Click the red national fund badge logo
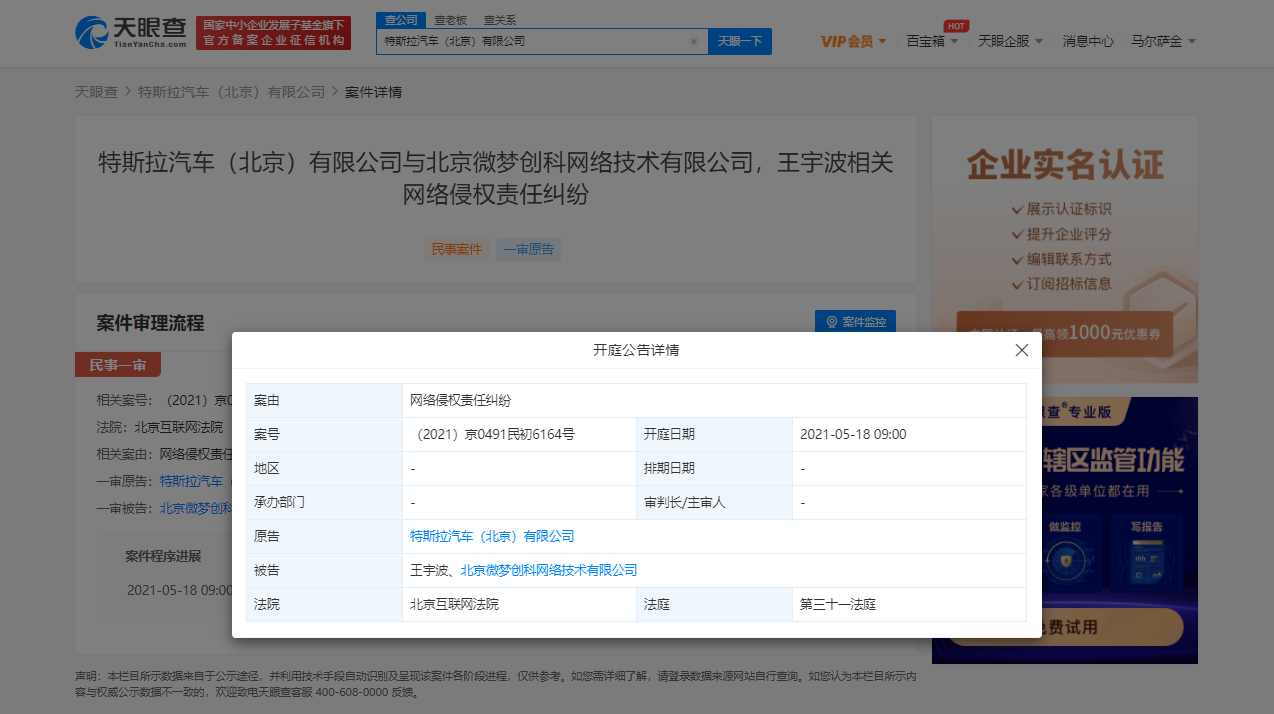Screen dimensions: 1274x714 273,31
